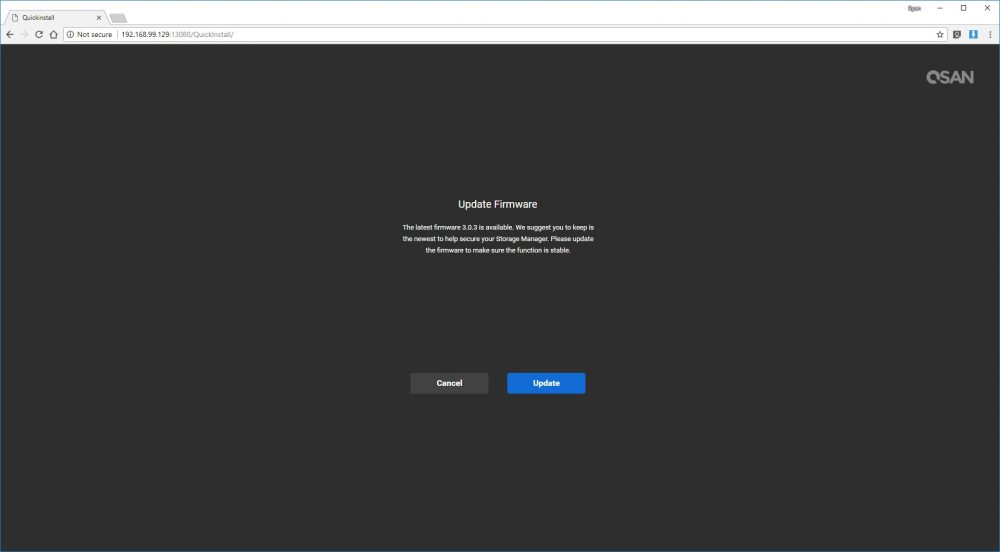The image size is (1000, 552).
Task: Open the blue download extension icon
Action: (x=973, y=34)
